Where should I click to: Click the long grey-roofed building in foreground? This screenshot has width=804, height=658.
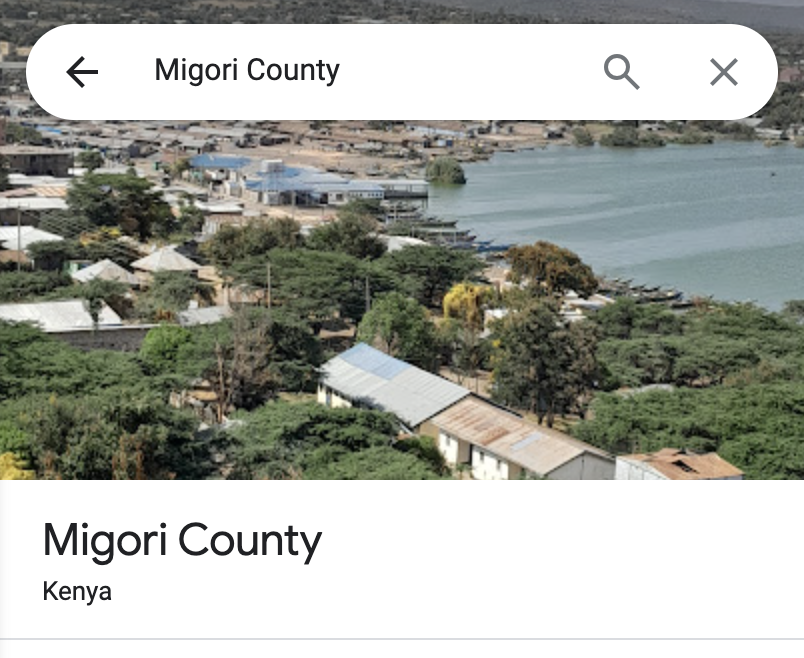392,384
